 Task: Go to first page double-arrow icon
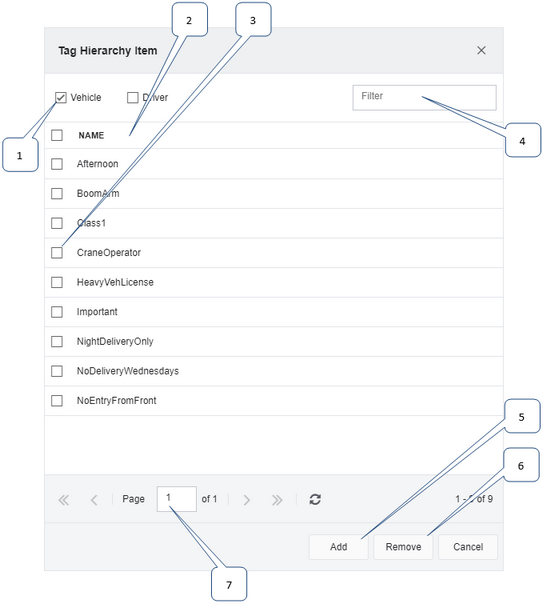click(64, 500)
